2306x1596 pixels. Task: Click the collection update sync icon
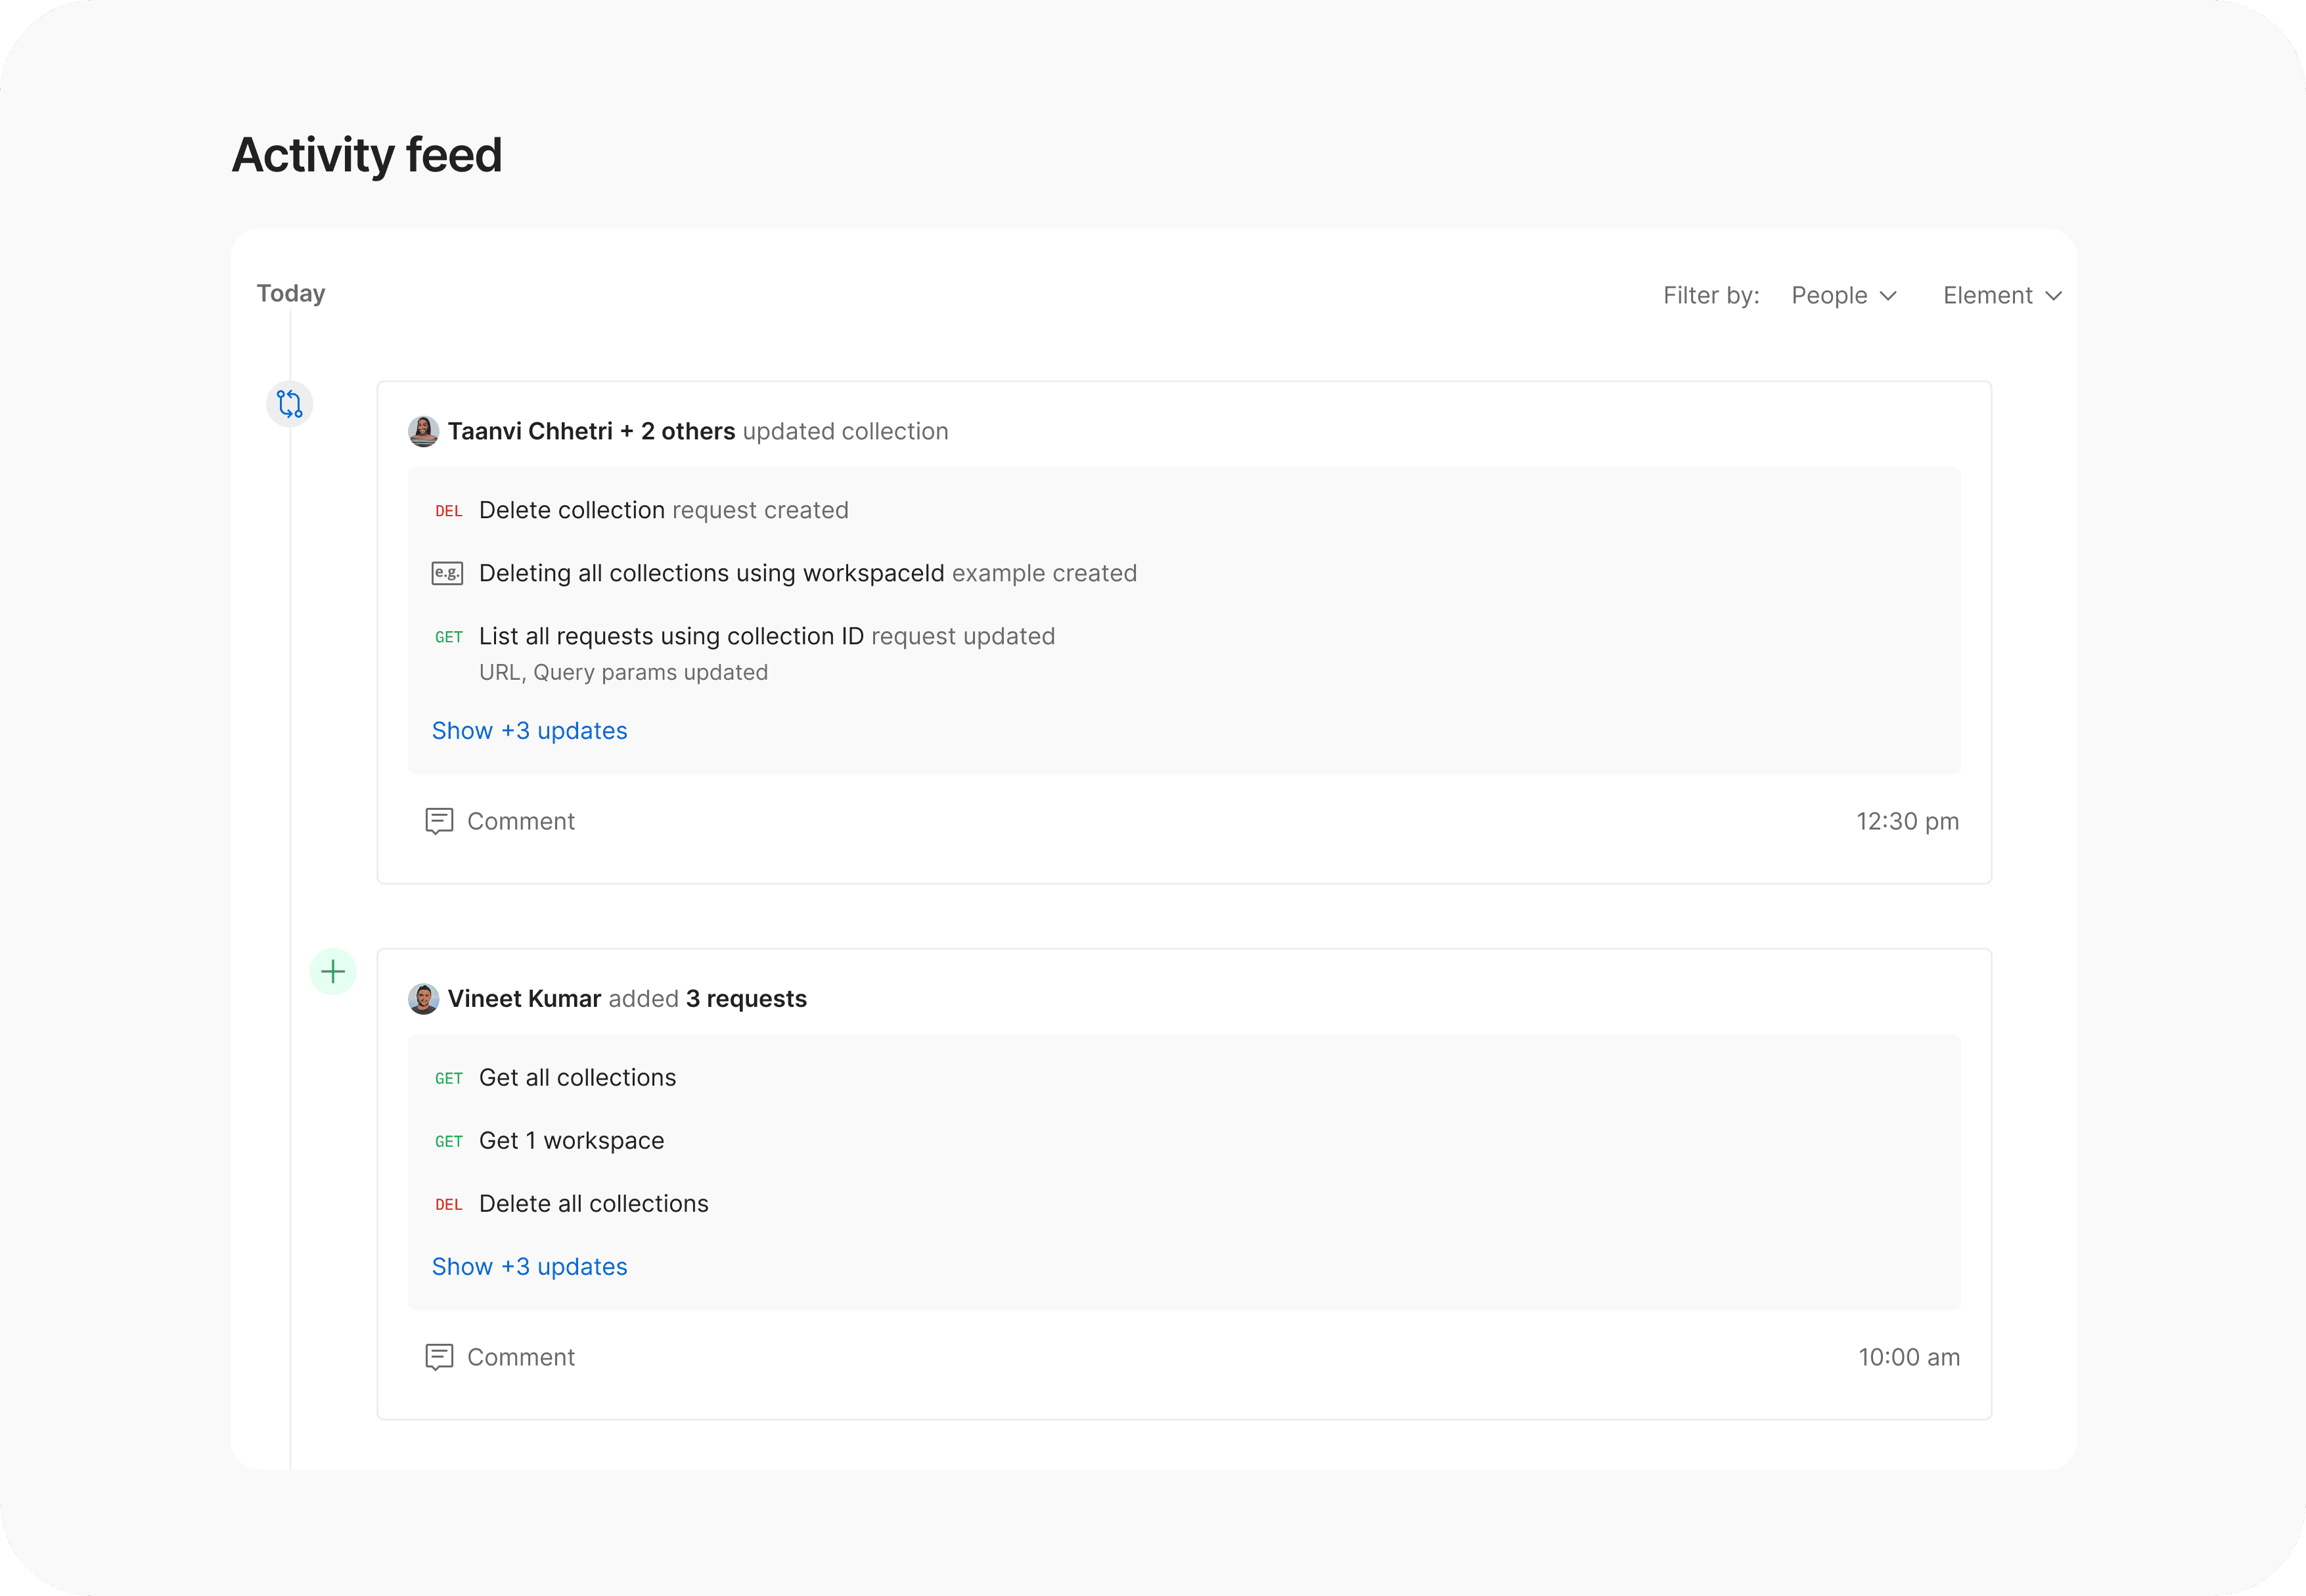289,404
